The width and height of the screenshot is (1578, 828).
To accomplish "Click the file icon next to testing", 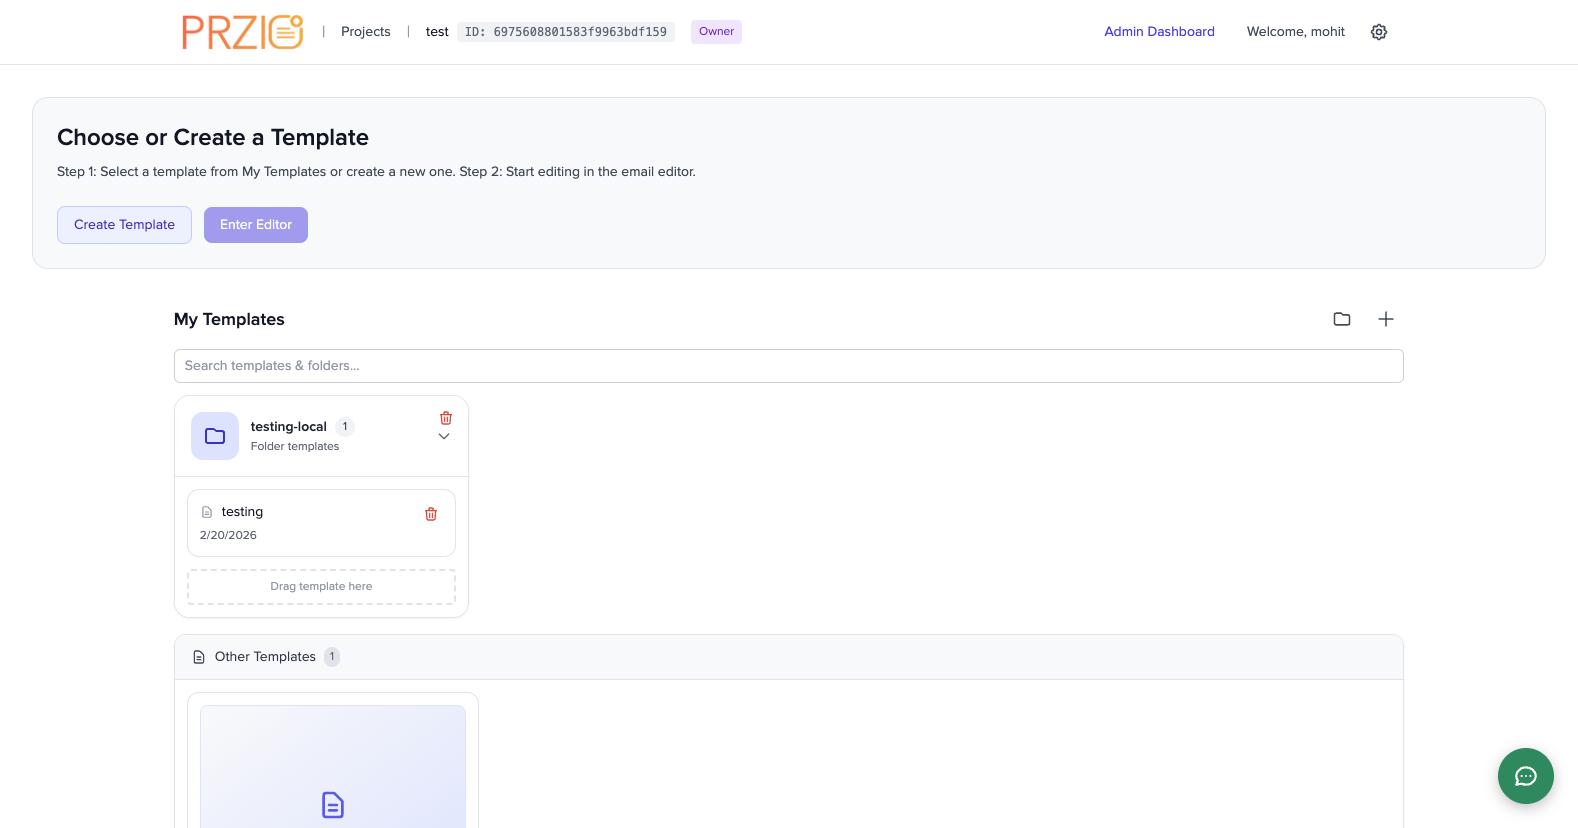I will 207,512.
